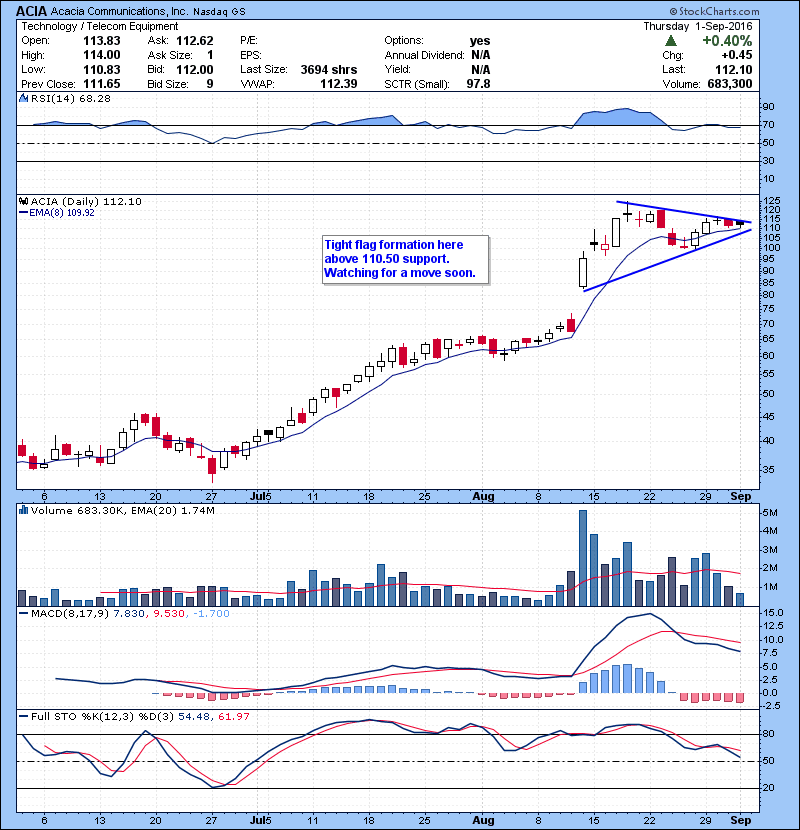
Task: Click the 90 level on RSI axis
Action: [768, 107]
